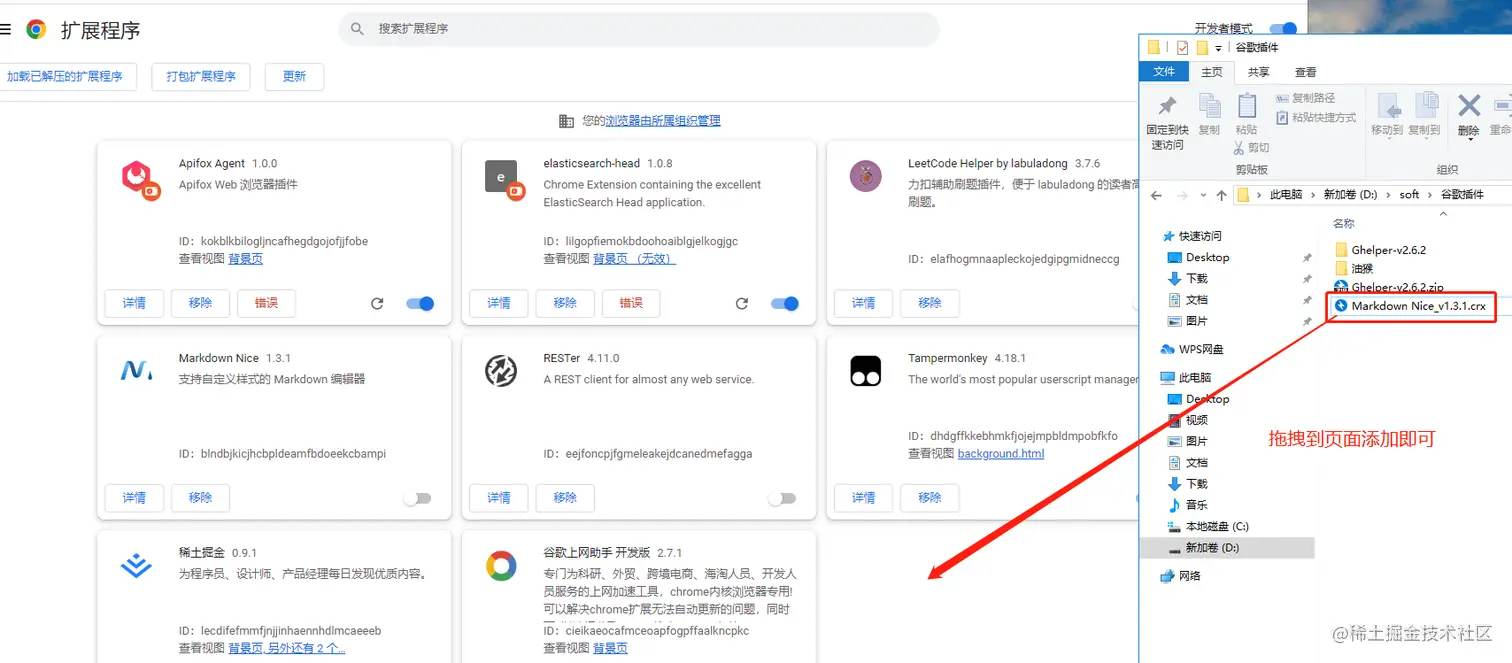The height and width of the screenshot is (663, 1512).
Task: Toggle 开发者模式 developer mode switch
Action: [1283, 29]
